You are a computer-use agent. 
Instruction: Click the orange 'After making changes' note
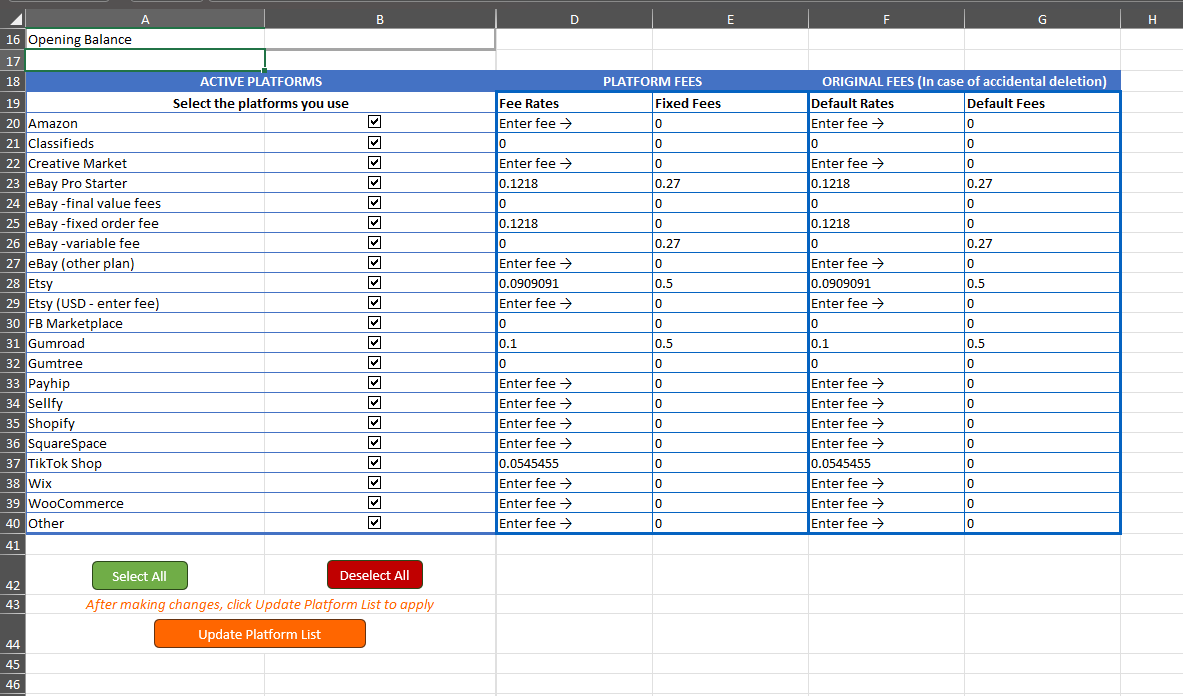click(260, 604)
